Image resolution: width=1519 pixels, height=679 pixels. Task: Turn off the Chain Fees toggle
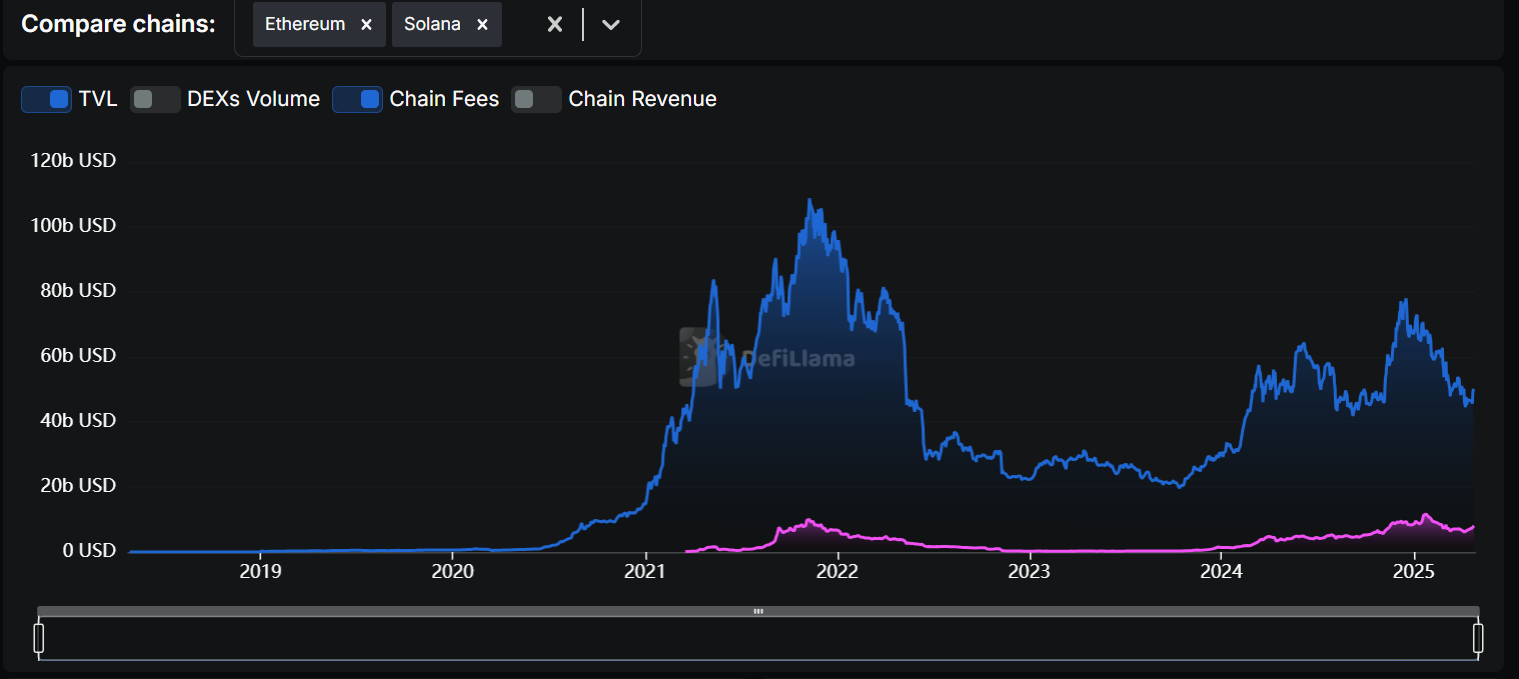pos(358,99)
